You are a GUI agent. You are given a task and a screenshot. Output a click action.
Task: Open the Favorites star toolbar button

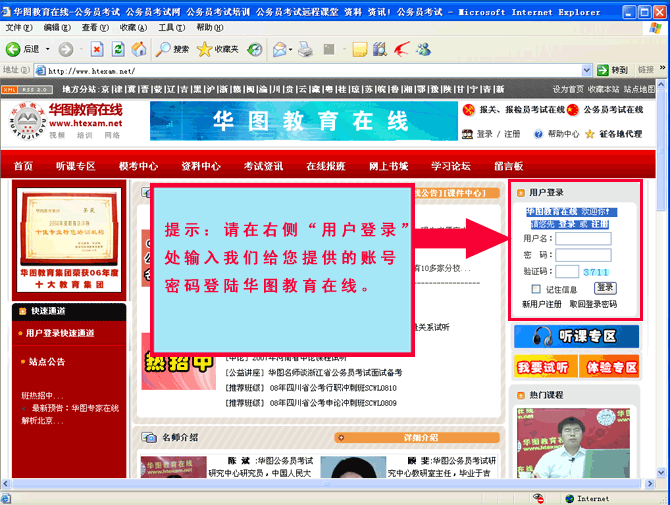pos(217,50)
